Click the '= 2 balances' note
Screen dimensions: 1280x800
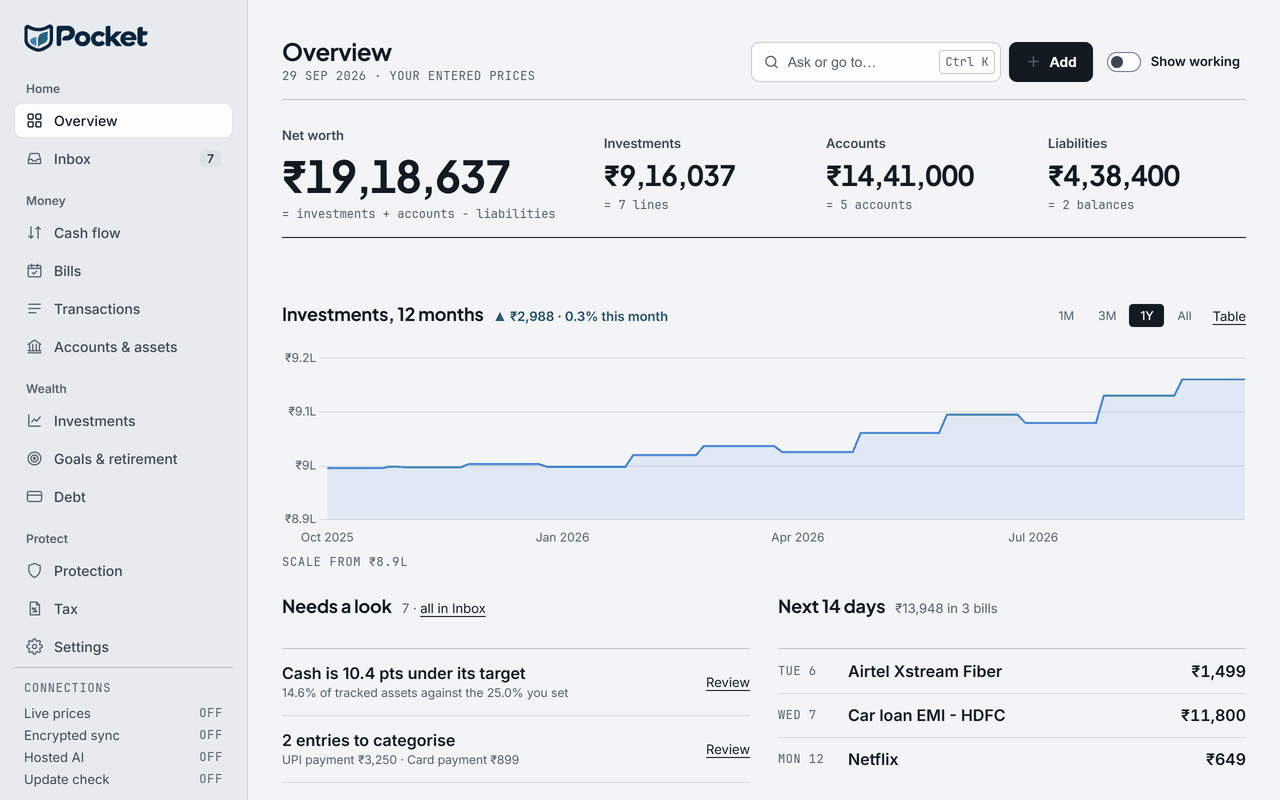click(1091, 205)
